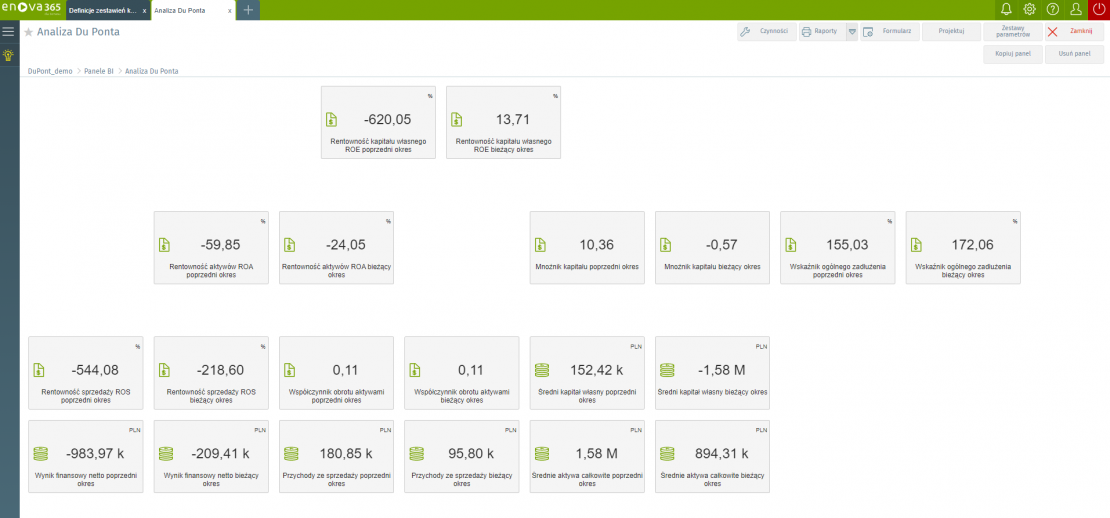Toggle the favorite star beside Analiza Du Ponta

pos(29,32)
